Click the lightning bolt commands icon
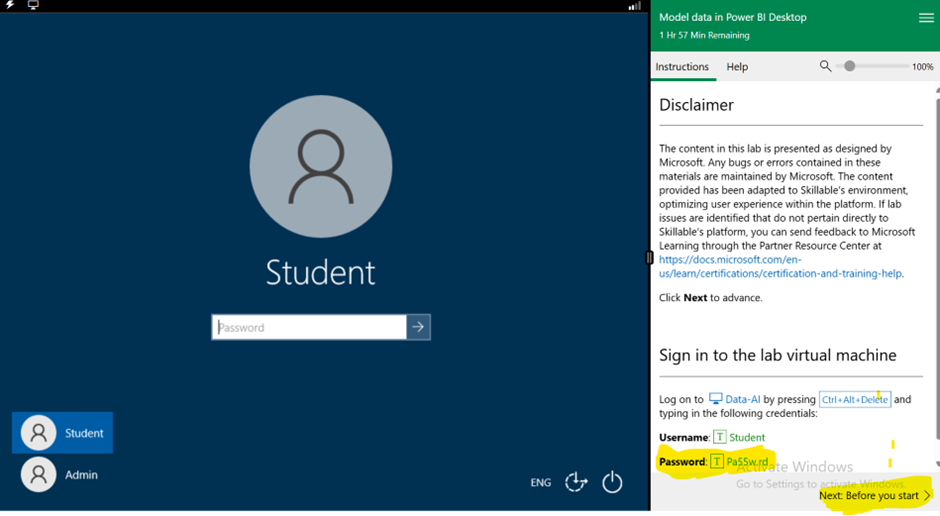Image resolution: width=940 pixels, height=516 pixels. [10, 5]
